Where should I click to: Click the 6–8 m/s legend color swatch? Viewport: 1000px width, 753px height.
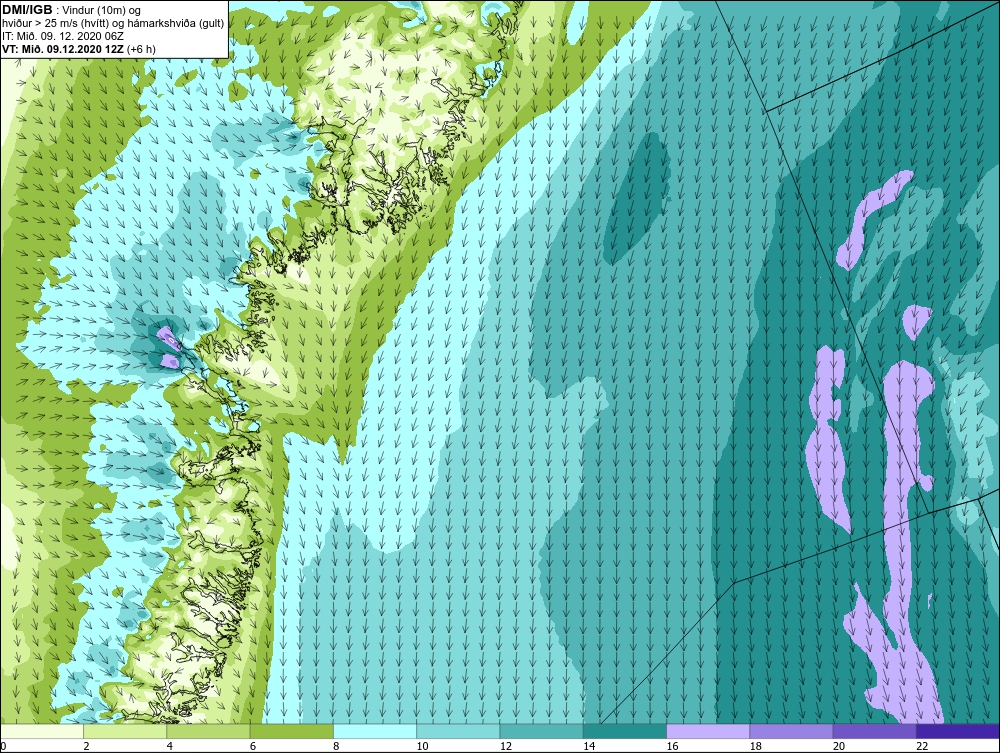tap(291, 732)
